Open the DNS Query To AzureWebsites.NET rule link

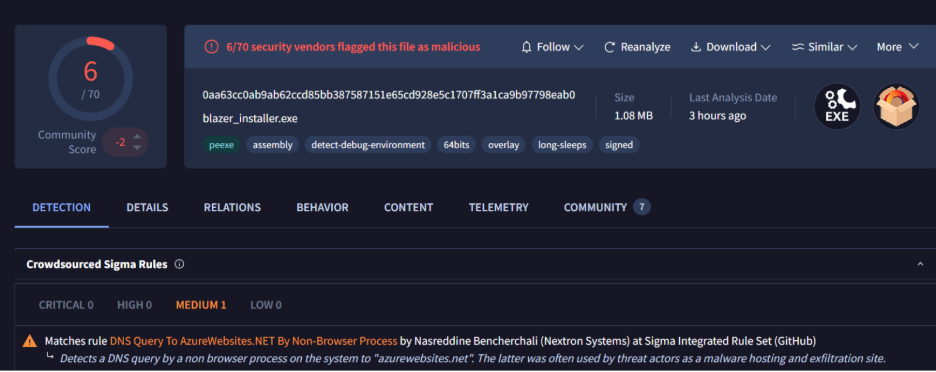[x=254, y=341]
